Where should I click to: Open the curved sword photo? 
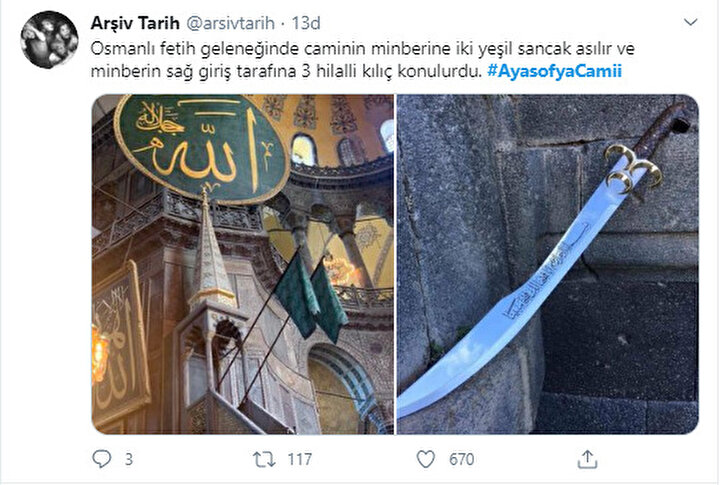pyautogui.click(x=547, y=264)
